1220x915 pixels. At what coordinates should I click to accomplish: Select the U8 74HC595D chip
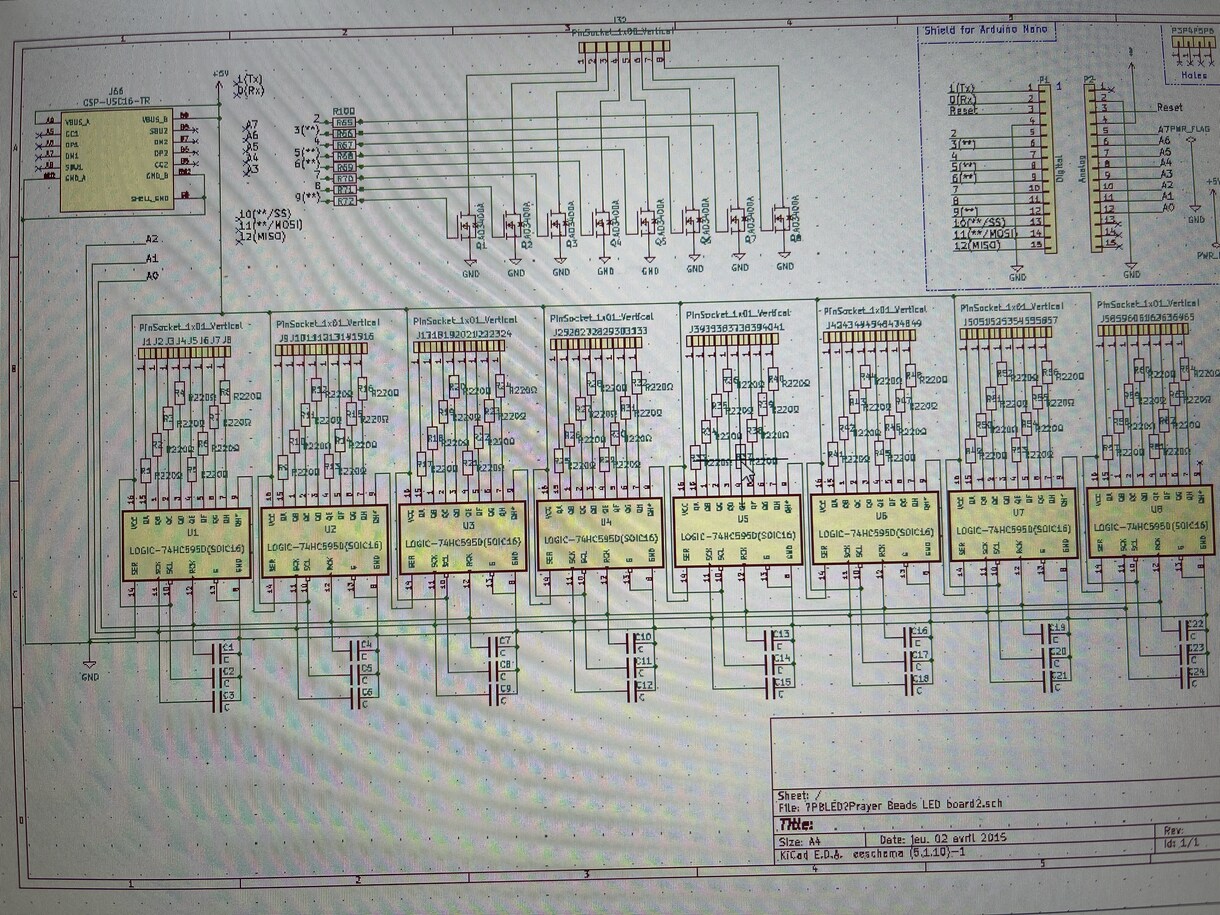coord(1152,522)
